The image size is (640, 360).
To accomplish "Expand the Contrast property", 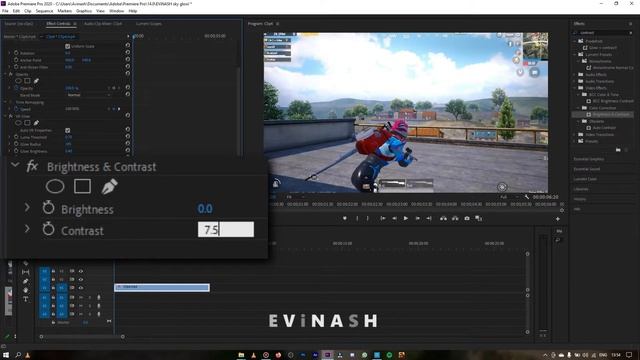I will tap(27, 229).
